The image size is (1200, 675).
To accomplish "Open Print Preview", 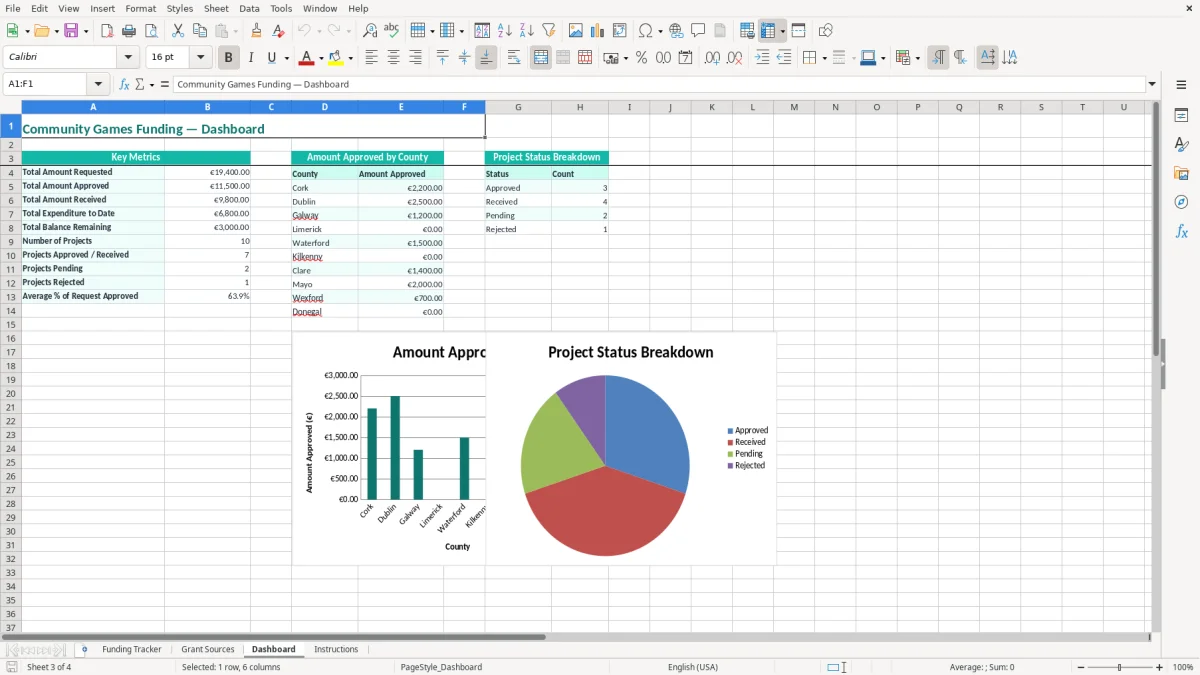I will 150,31.
